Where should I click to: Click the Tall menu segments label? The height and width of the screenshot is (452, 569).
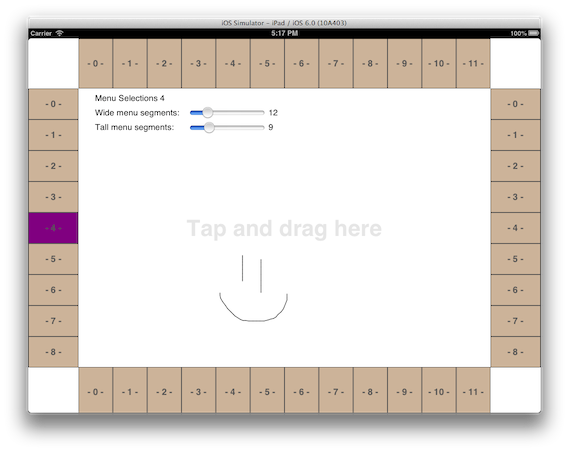[x=134, y=127]
